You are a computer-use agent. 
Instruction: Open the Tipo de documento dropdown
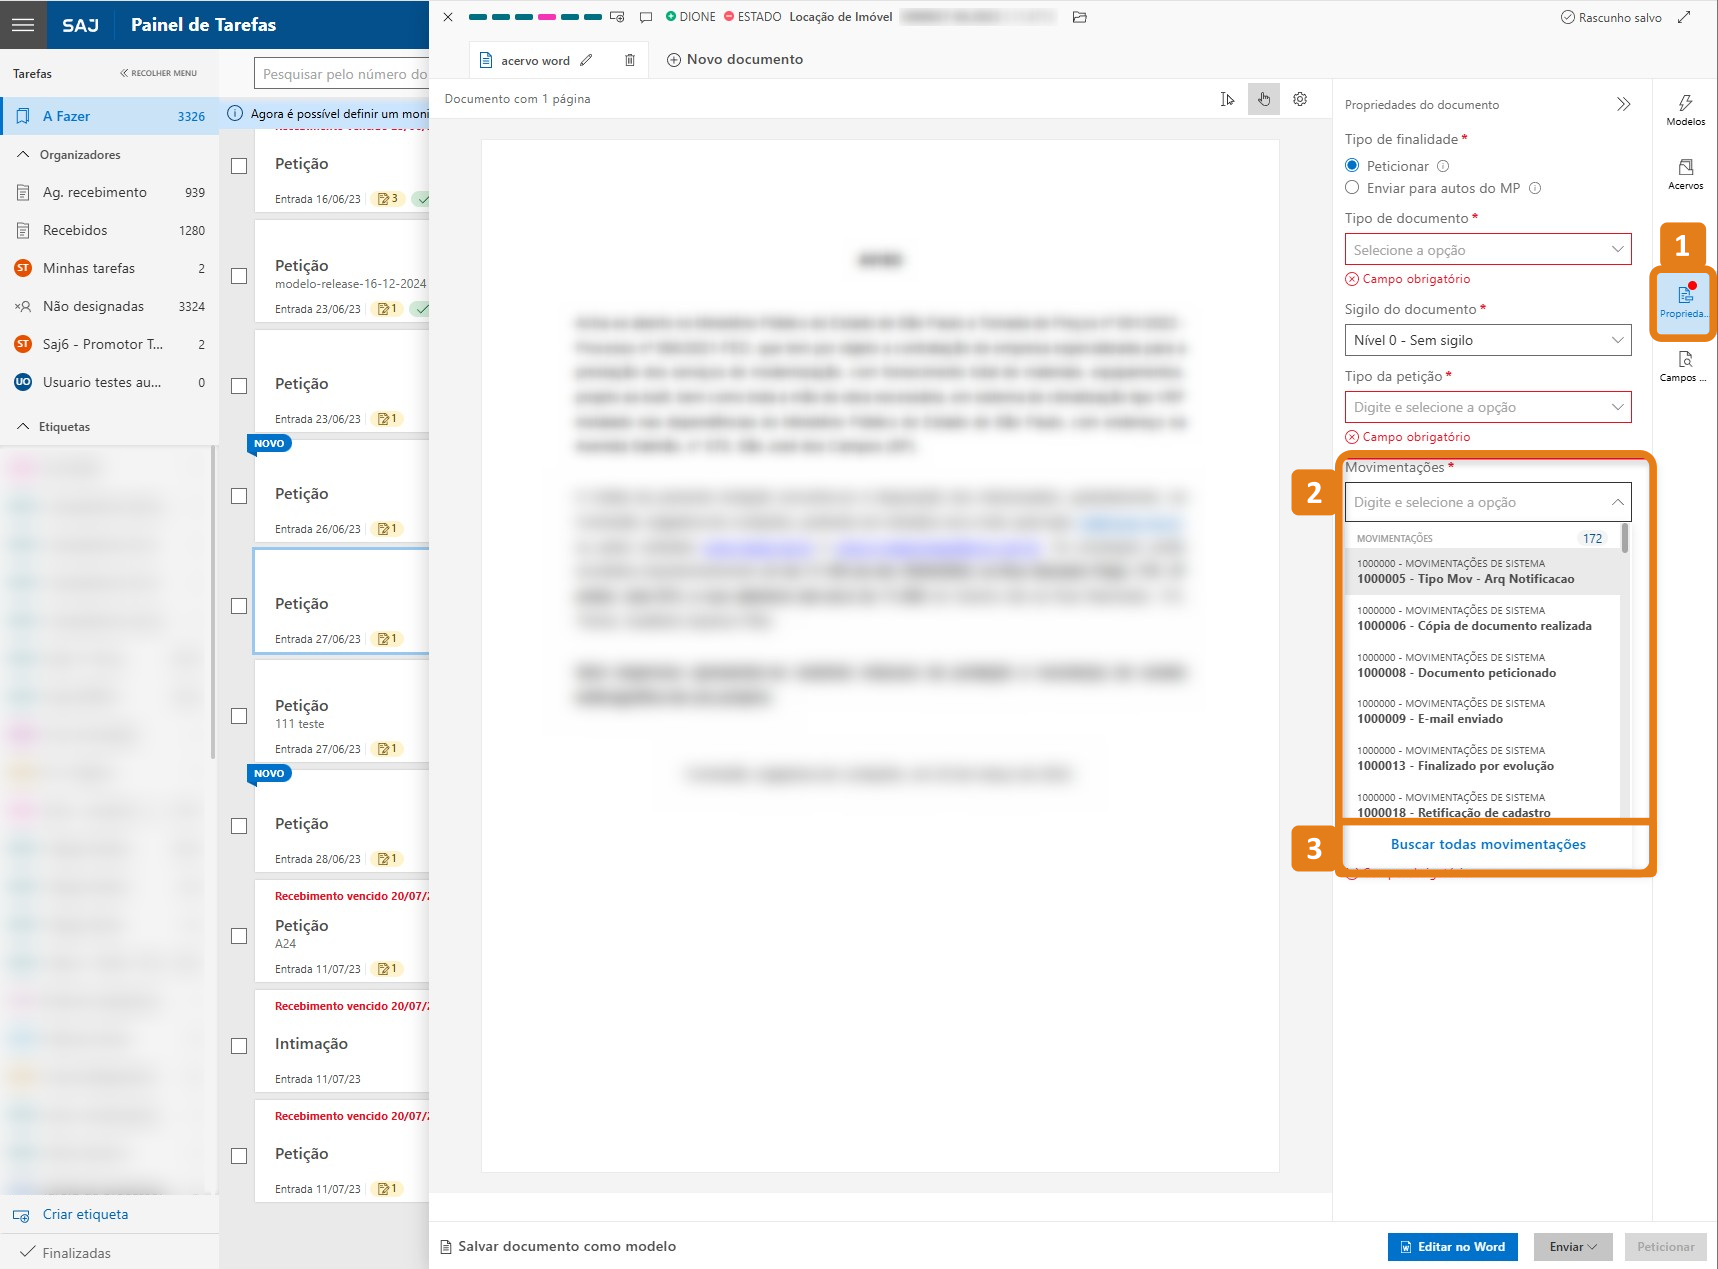(1487, 249)
